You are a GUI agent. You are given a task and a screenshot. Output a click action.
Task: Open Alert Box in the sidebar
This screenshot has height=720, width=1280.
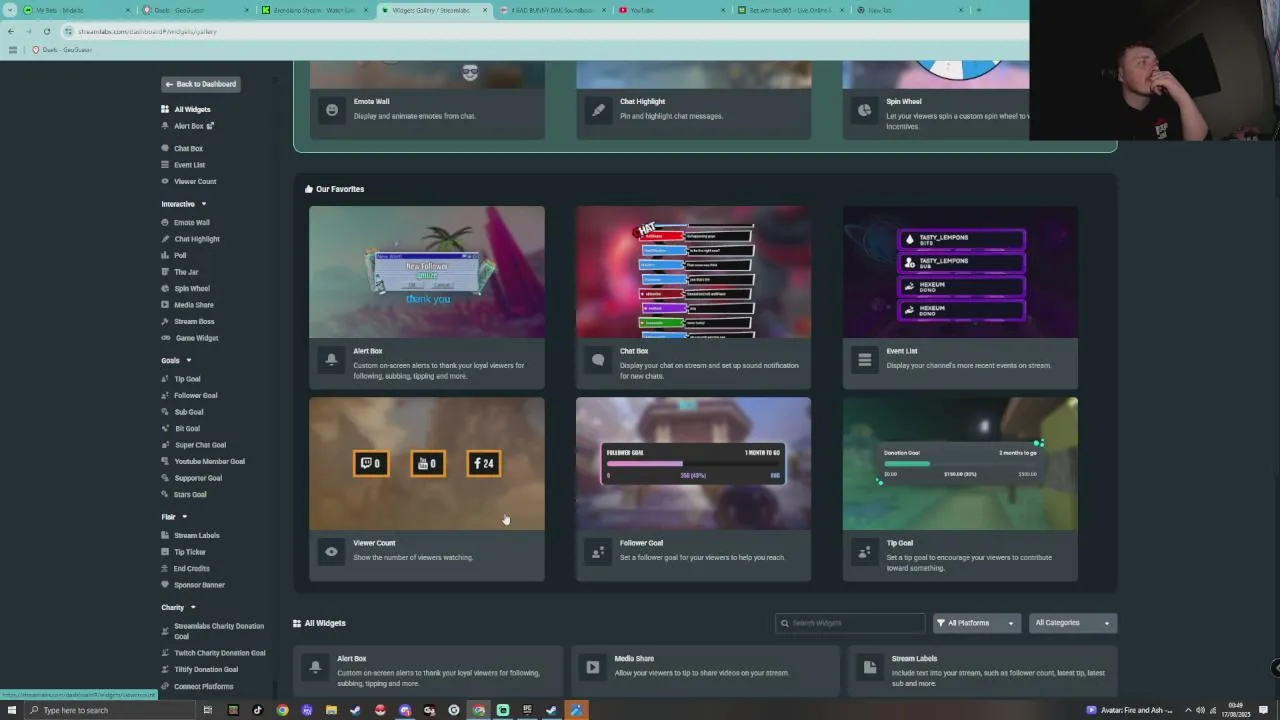tap(187, 126)
